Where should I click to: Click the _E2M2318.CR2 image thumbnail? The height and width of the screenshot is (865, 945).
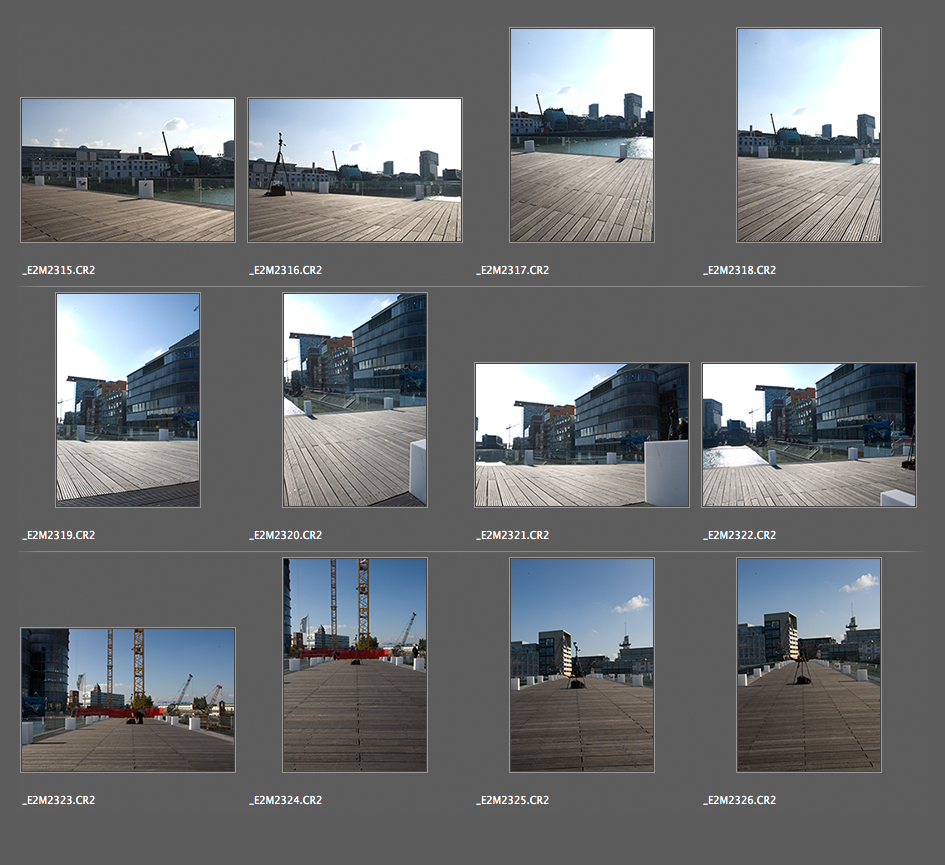click(808, 135)
